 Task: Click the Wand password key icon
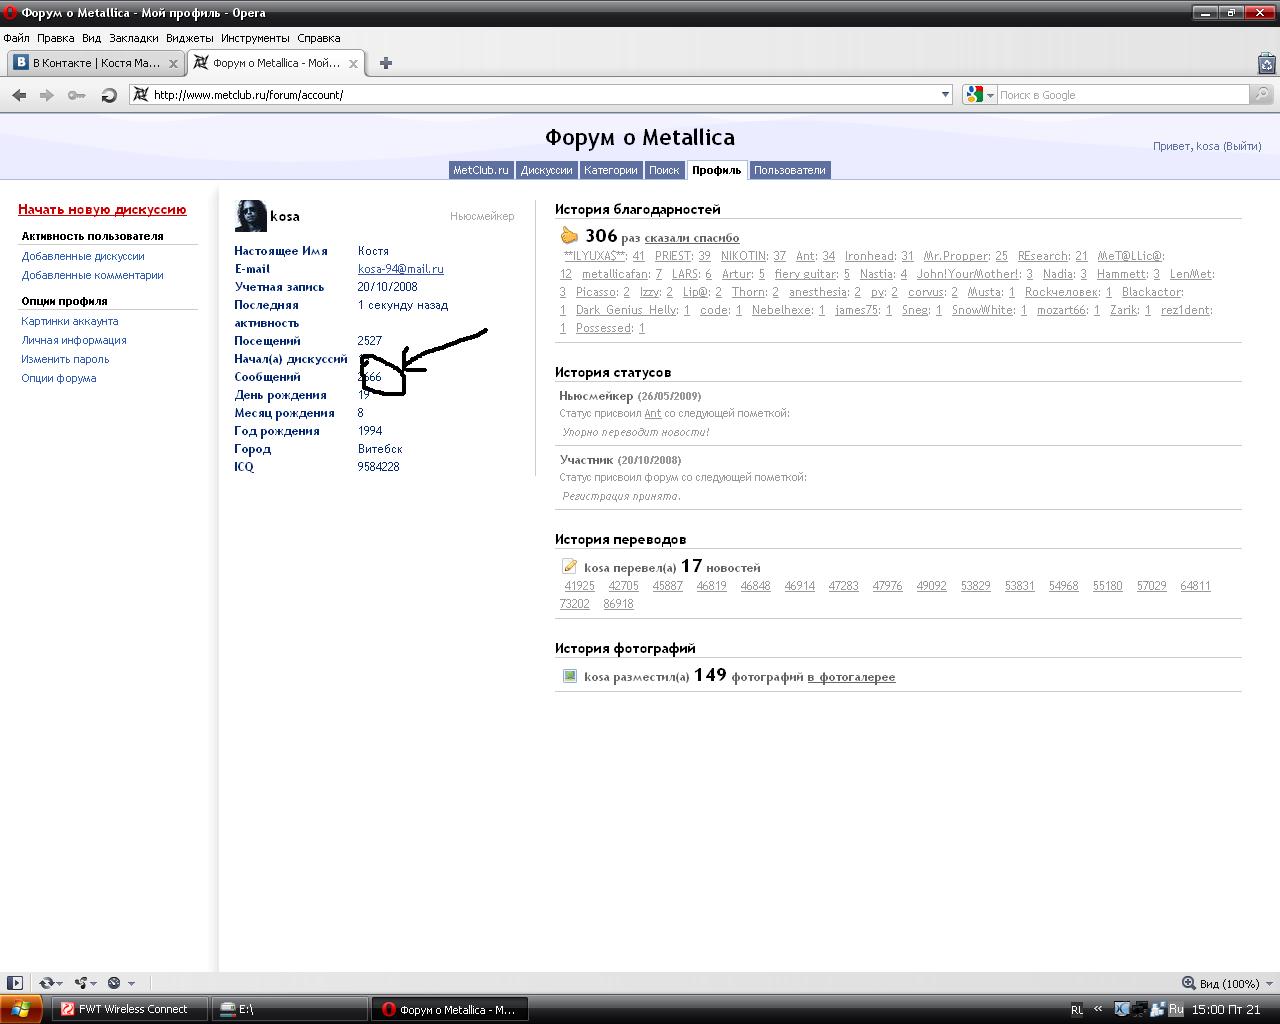click(x=77, y=95)
